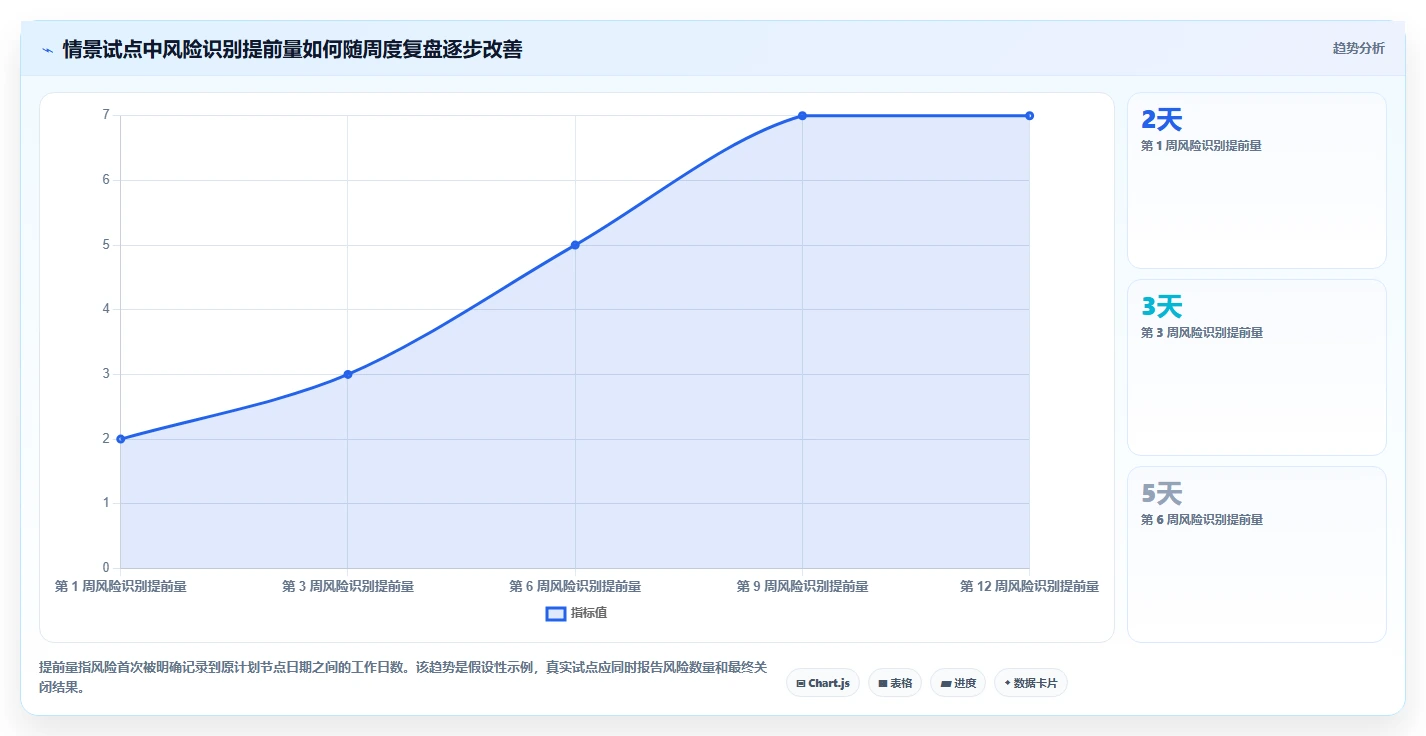Viewport: 1426px width, 736px height.
Task: Click the data point for week 1
Action: click(121, 439)
